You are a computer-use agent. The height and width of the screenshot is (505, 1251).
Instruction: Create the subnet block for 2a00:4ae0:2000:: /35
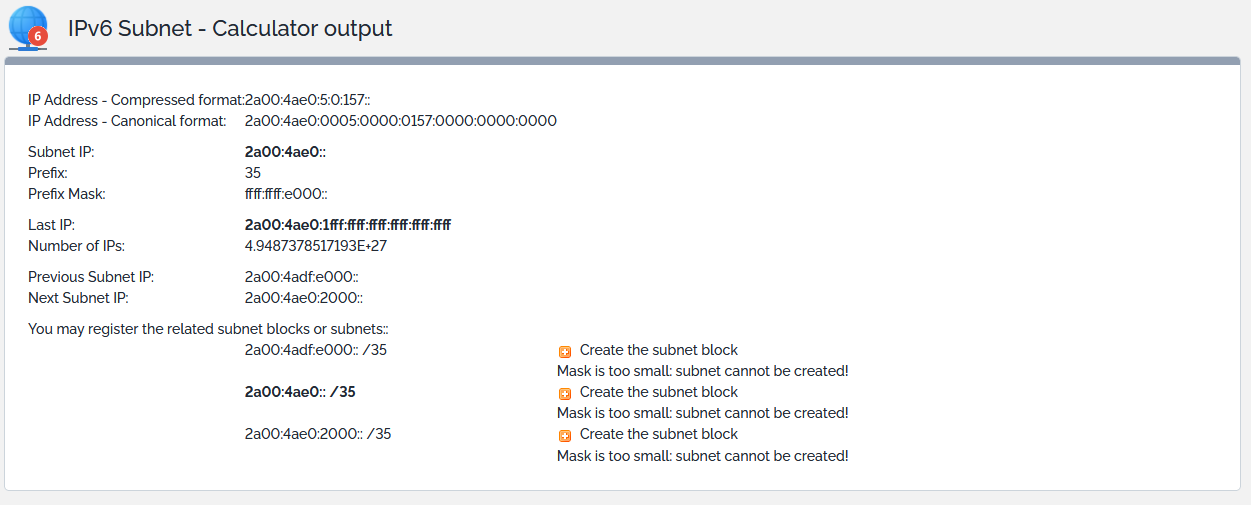(658, 434)
